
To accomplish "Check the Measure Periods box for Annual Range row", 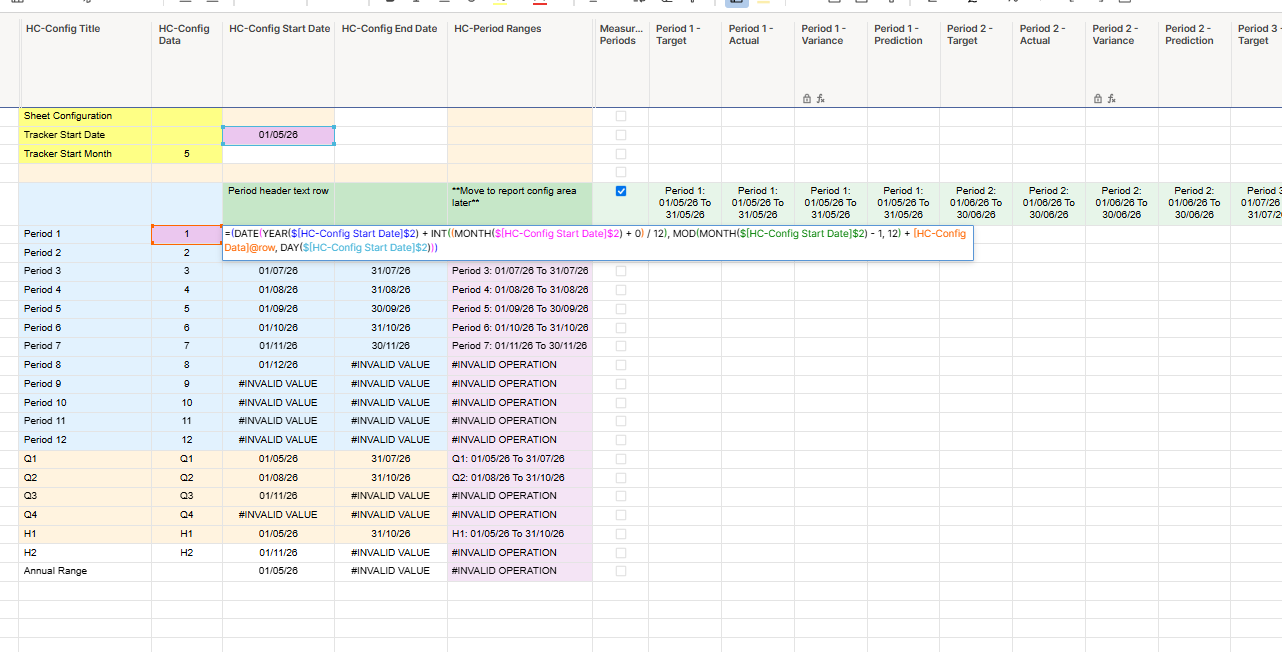I will click(621, 571).
